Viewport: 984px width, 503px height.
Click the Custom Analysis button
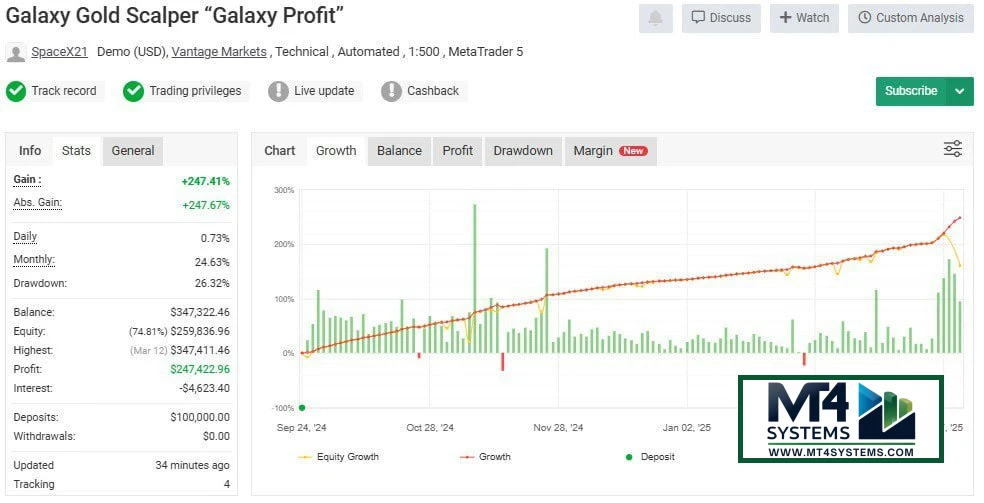pos(910,18)
